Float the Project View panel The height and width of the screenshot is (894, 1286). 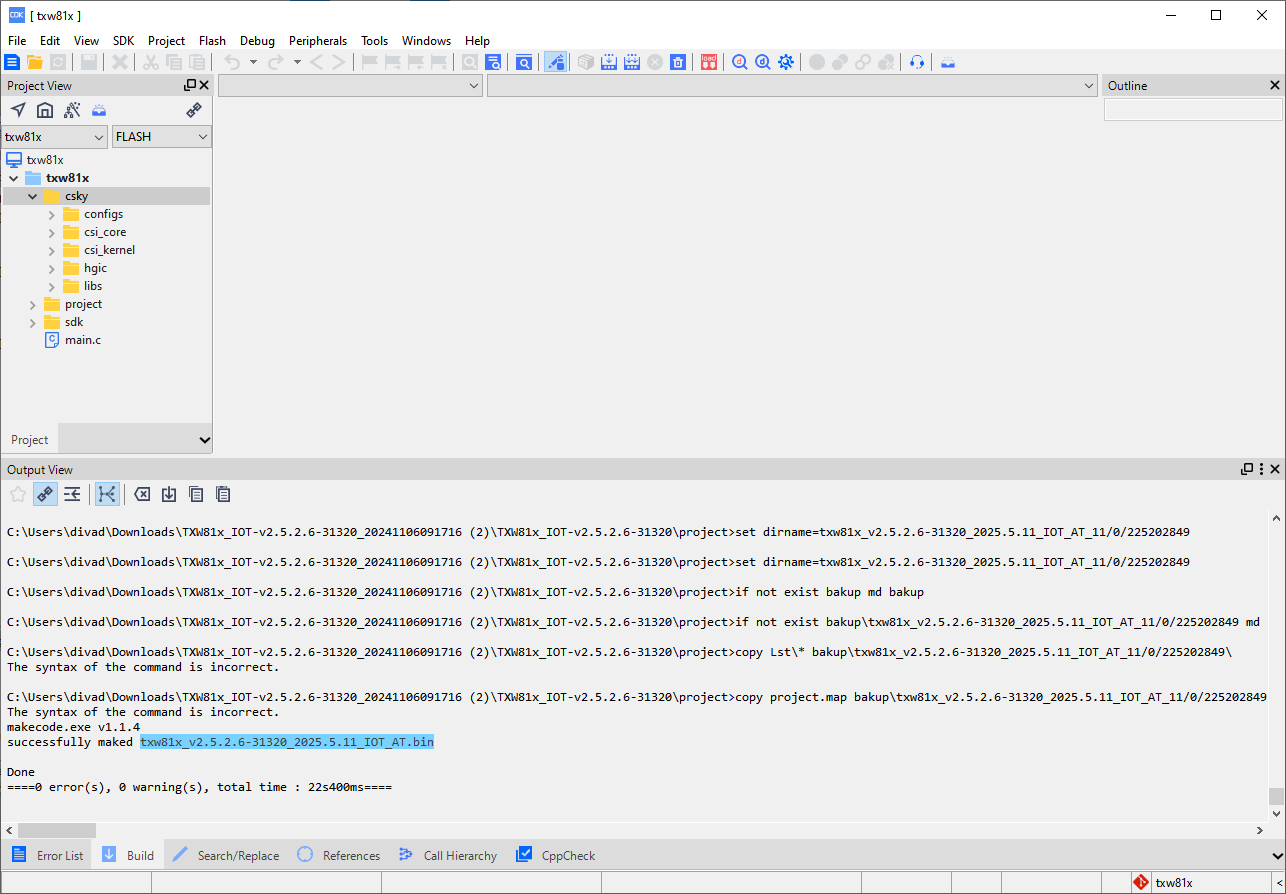pos(190,85)
